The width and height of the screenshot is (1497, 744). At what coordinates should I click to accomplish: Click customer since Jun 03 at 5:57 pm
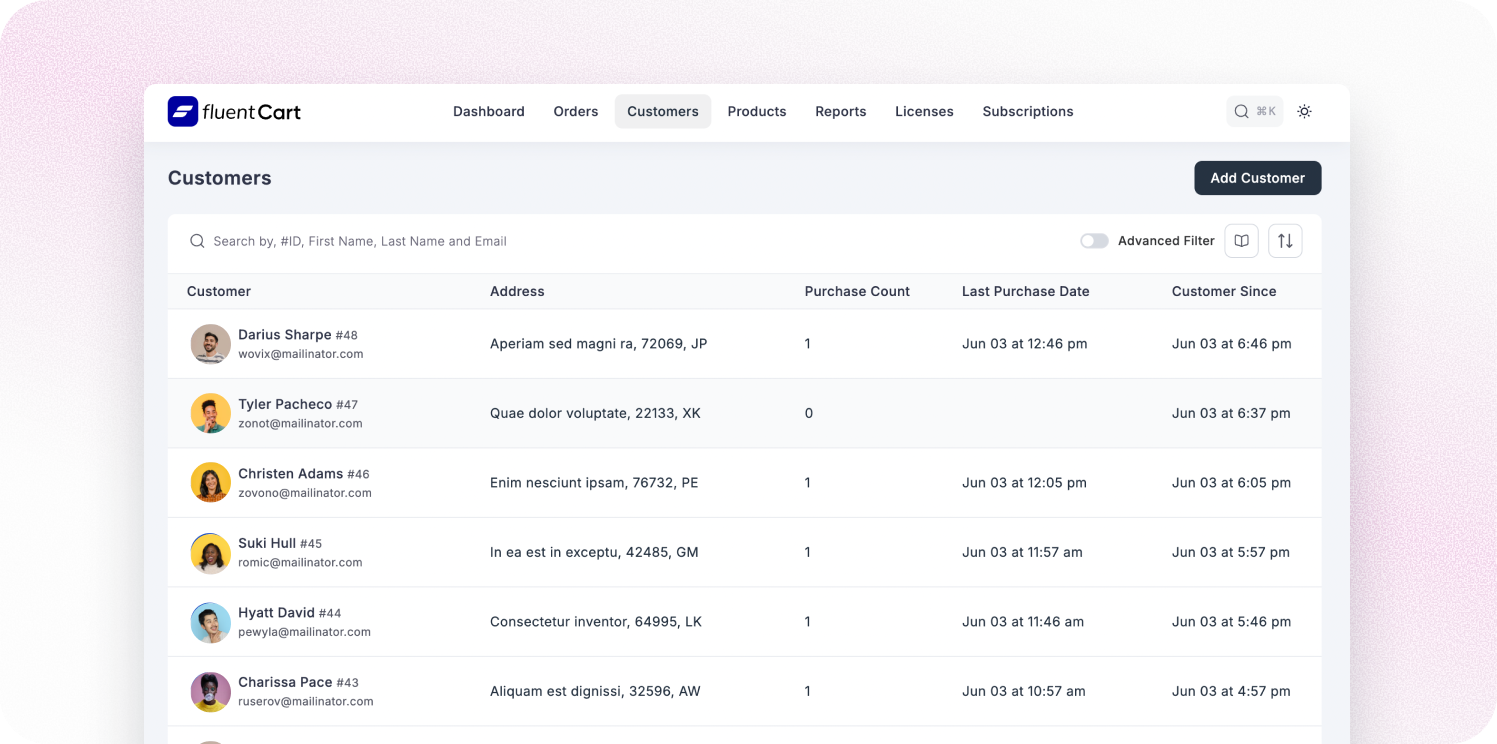coord(1231,552)
